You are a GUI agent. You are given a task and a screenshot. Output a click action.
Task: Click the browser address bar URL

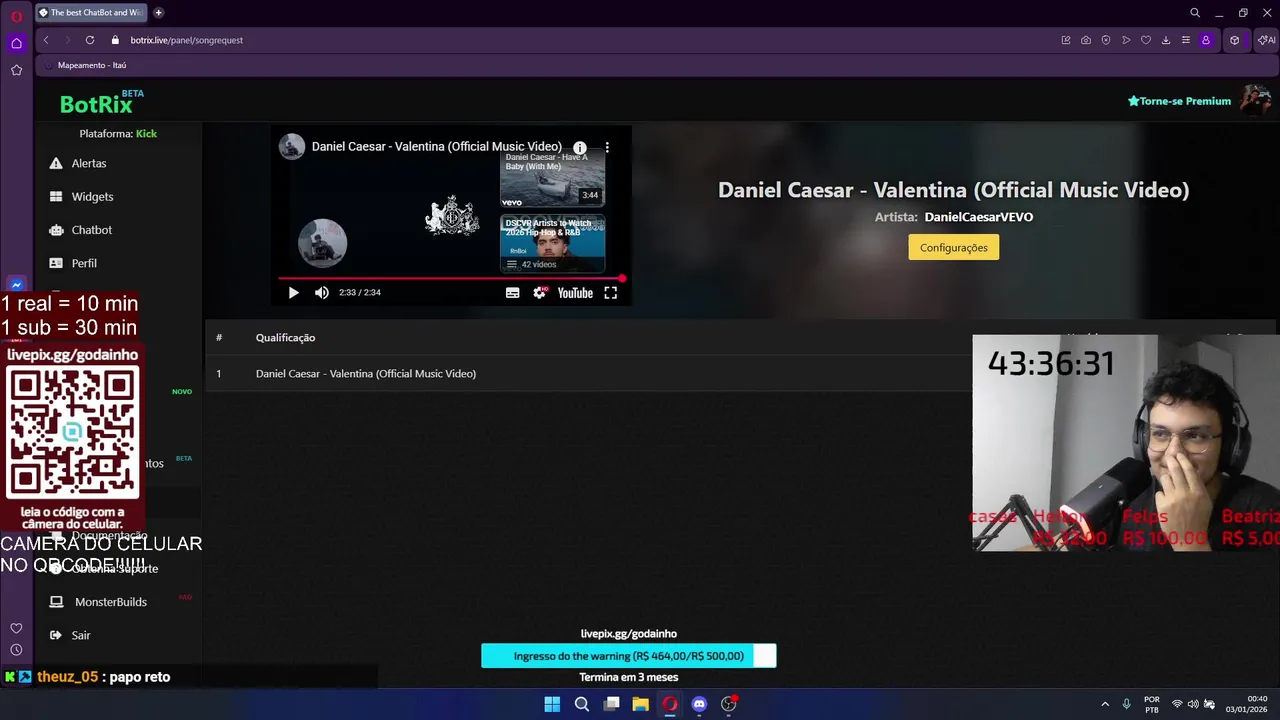point(187,40)
